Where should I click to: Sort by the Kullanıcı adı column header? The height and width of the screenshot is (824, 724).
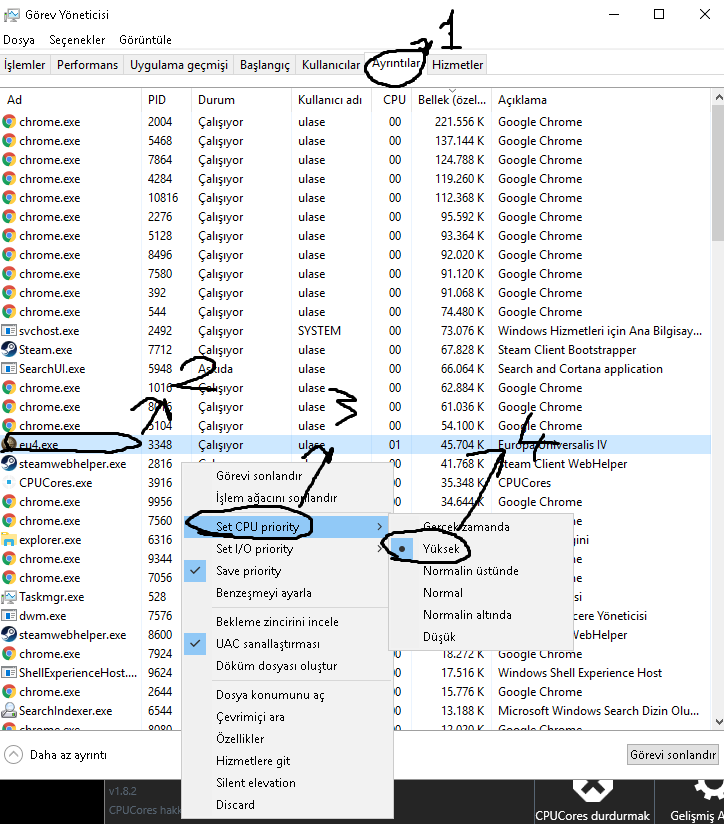[332, 100]
